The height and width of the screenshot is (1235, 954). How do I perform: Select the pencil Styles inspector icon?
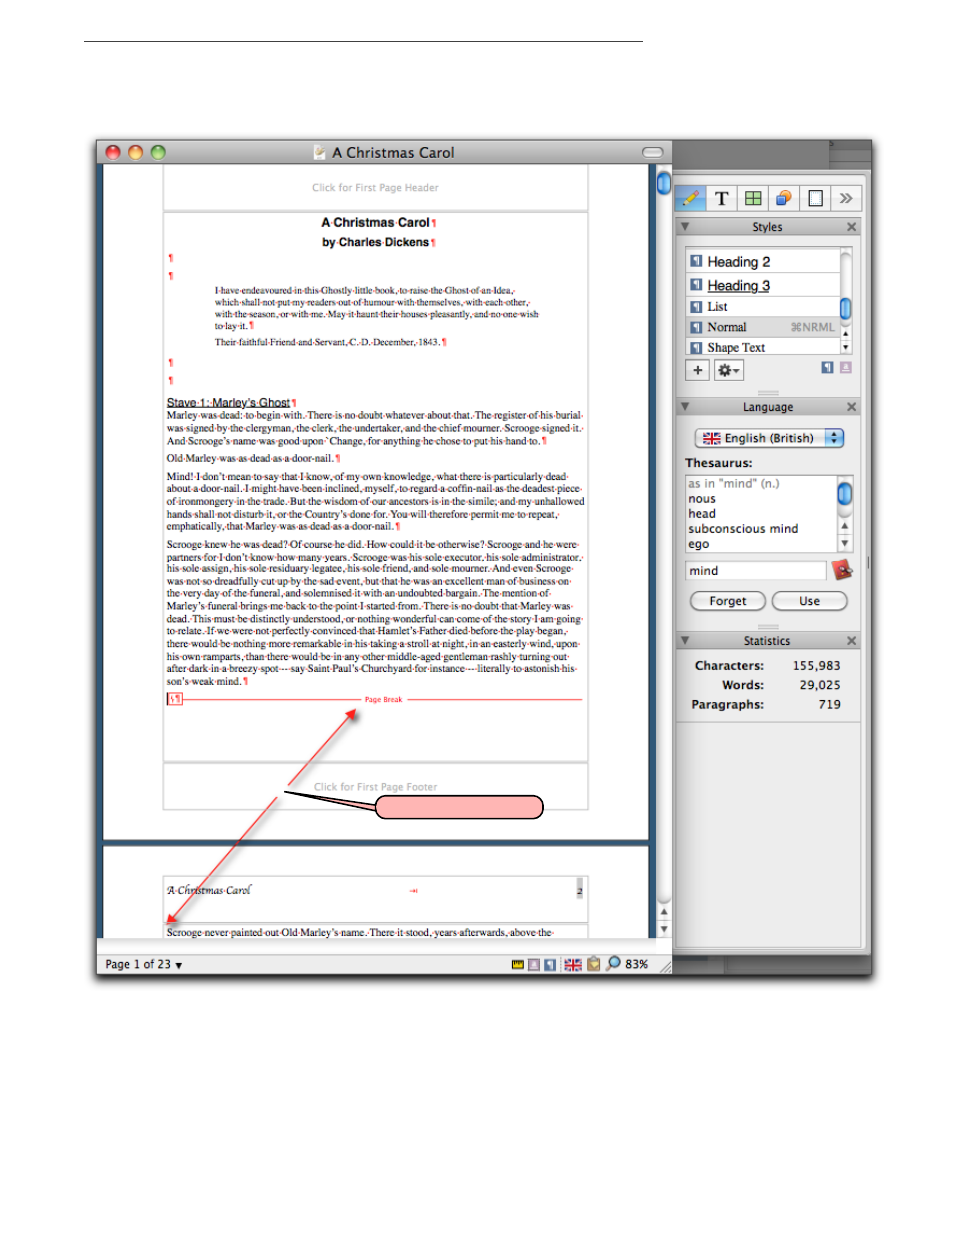690,198
